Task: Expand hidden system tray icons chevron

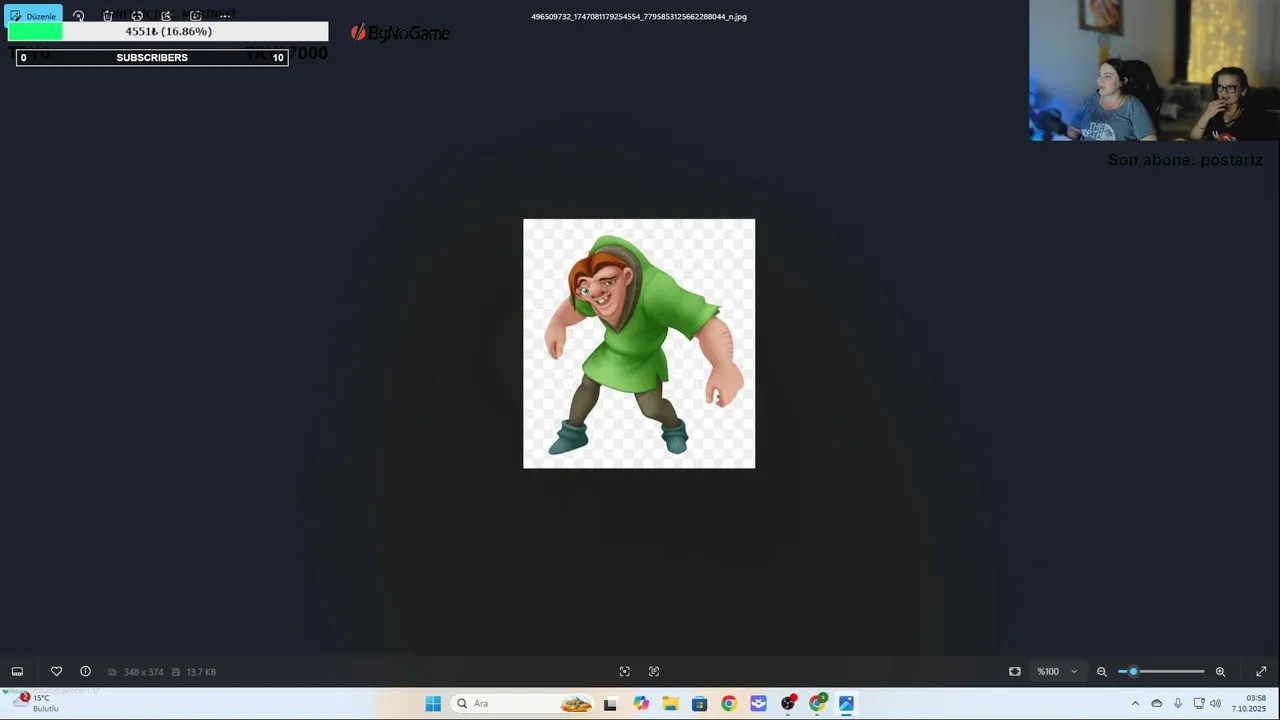Action: click(x=1135, y=704)
